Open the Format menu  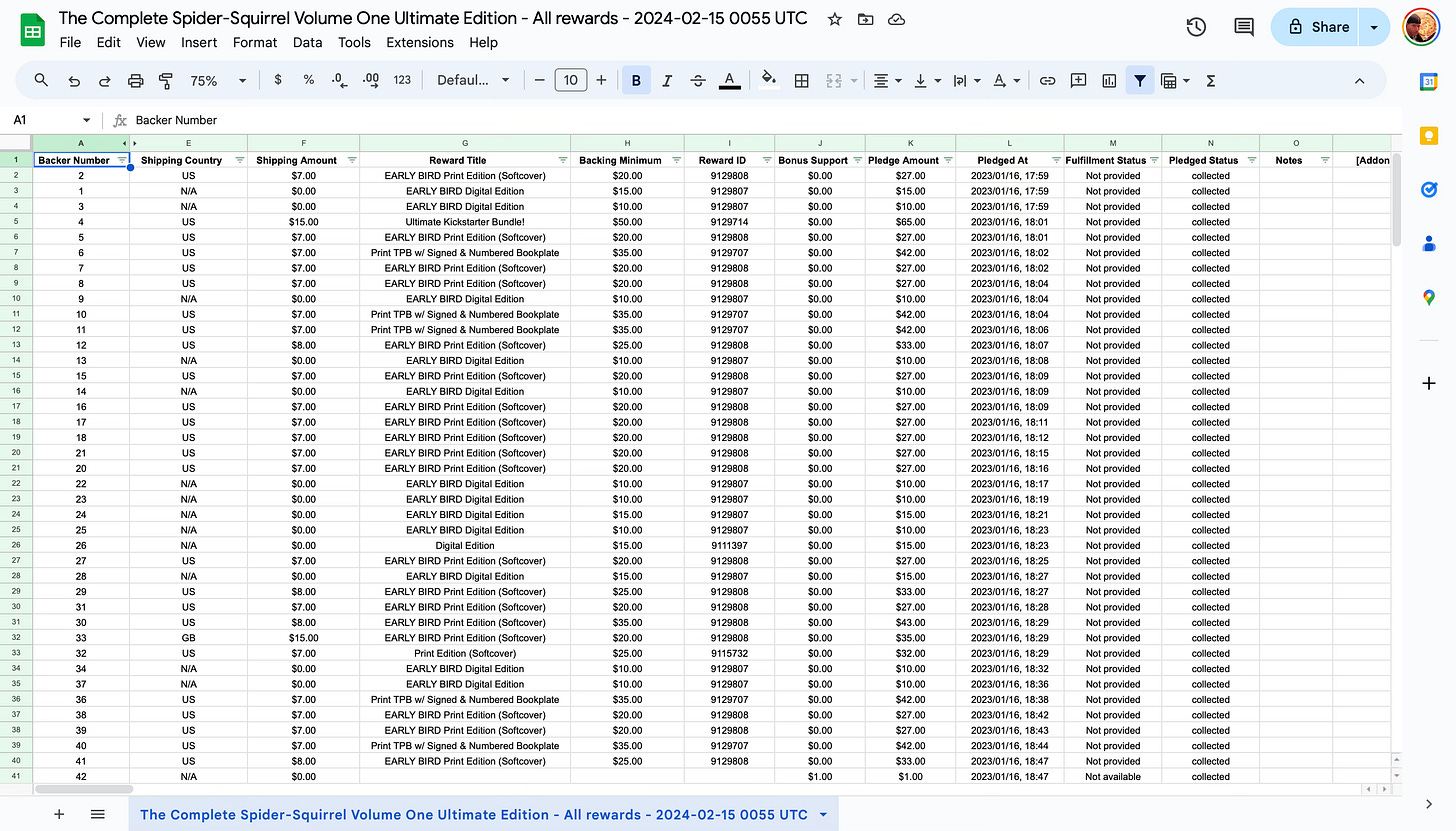pos(255,42)
